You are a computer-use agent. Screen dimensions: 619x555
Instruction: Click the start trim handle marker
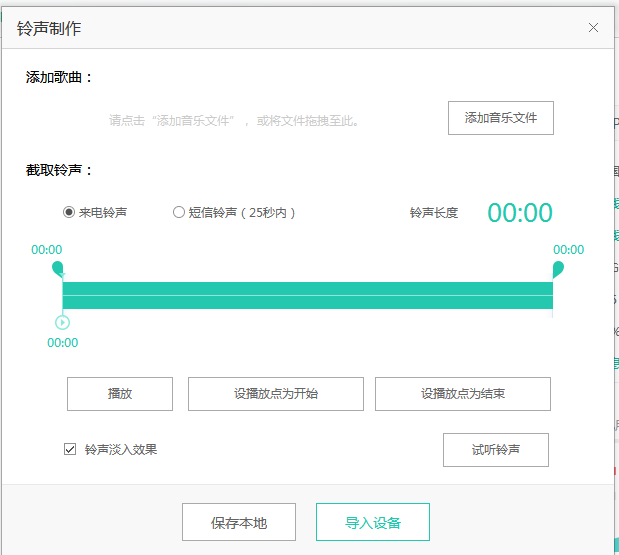(x=58, y=268)
